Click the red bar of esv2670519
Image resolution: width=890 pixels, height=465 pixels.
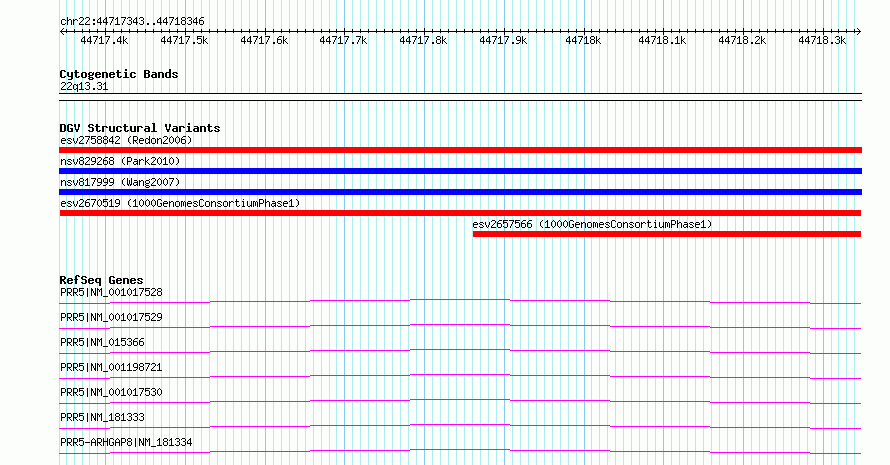pyautogui.click(x=460, y=213)
